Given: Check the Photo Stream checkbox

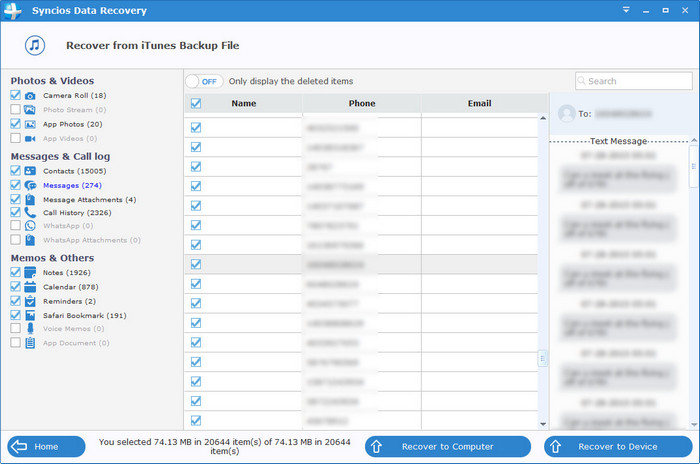Looking at the screenshot, I should point(15,109).
